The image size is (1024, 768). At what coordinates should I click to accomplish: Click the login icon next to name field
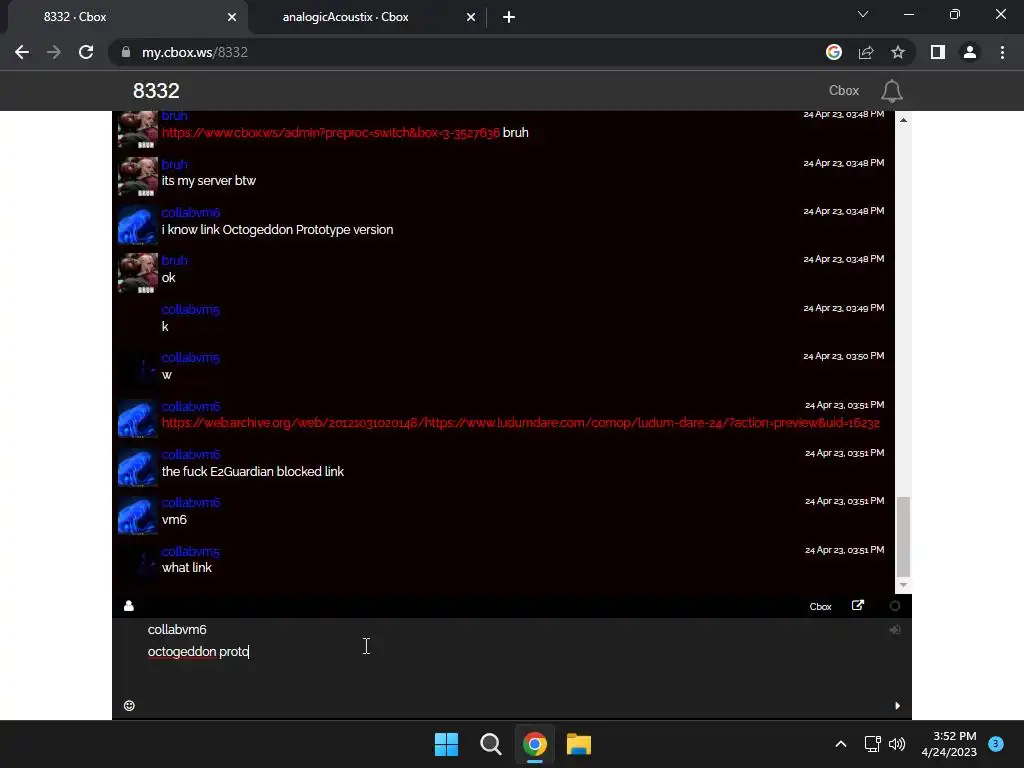pyautogui.click(x=895, y=630)
